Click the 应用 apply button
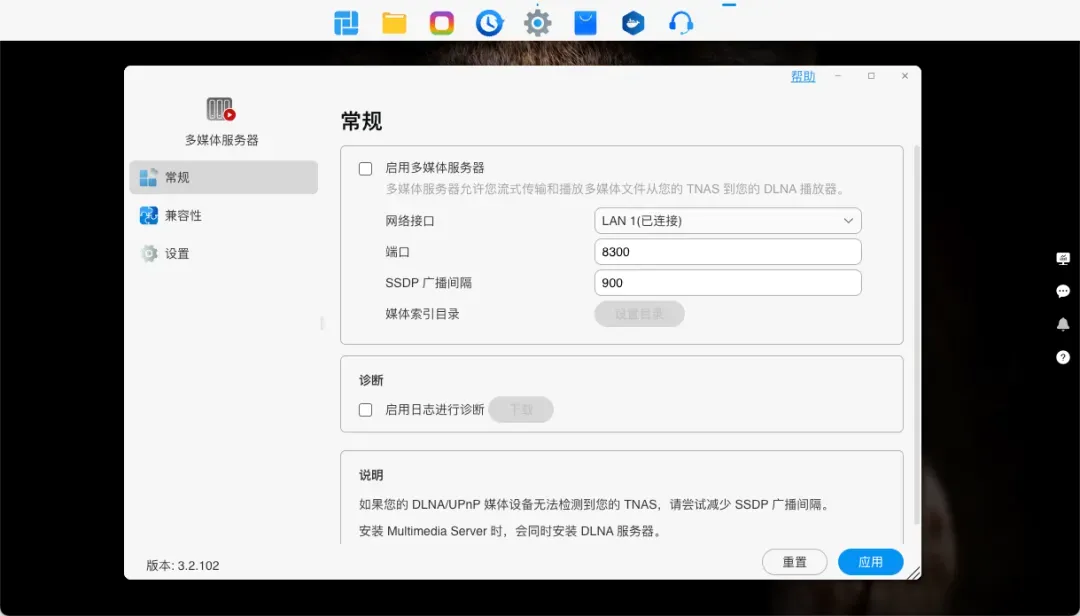The height and width of the screenshot is (616, 1080). click(870, 562)
